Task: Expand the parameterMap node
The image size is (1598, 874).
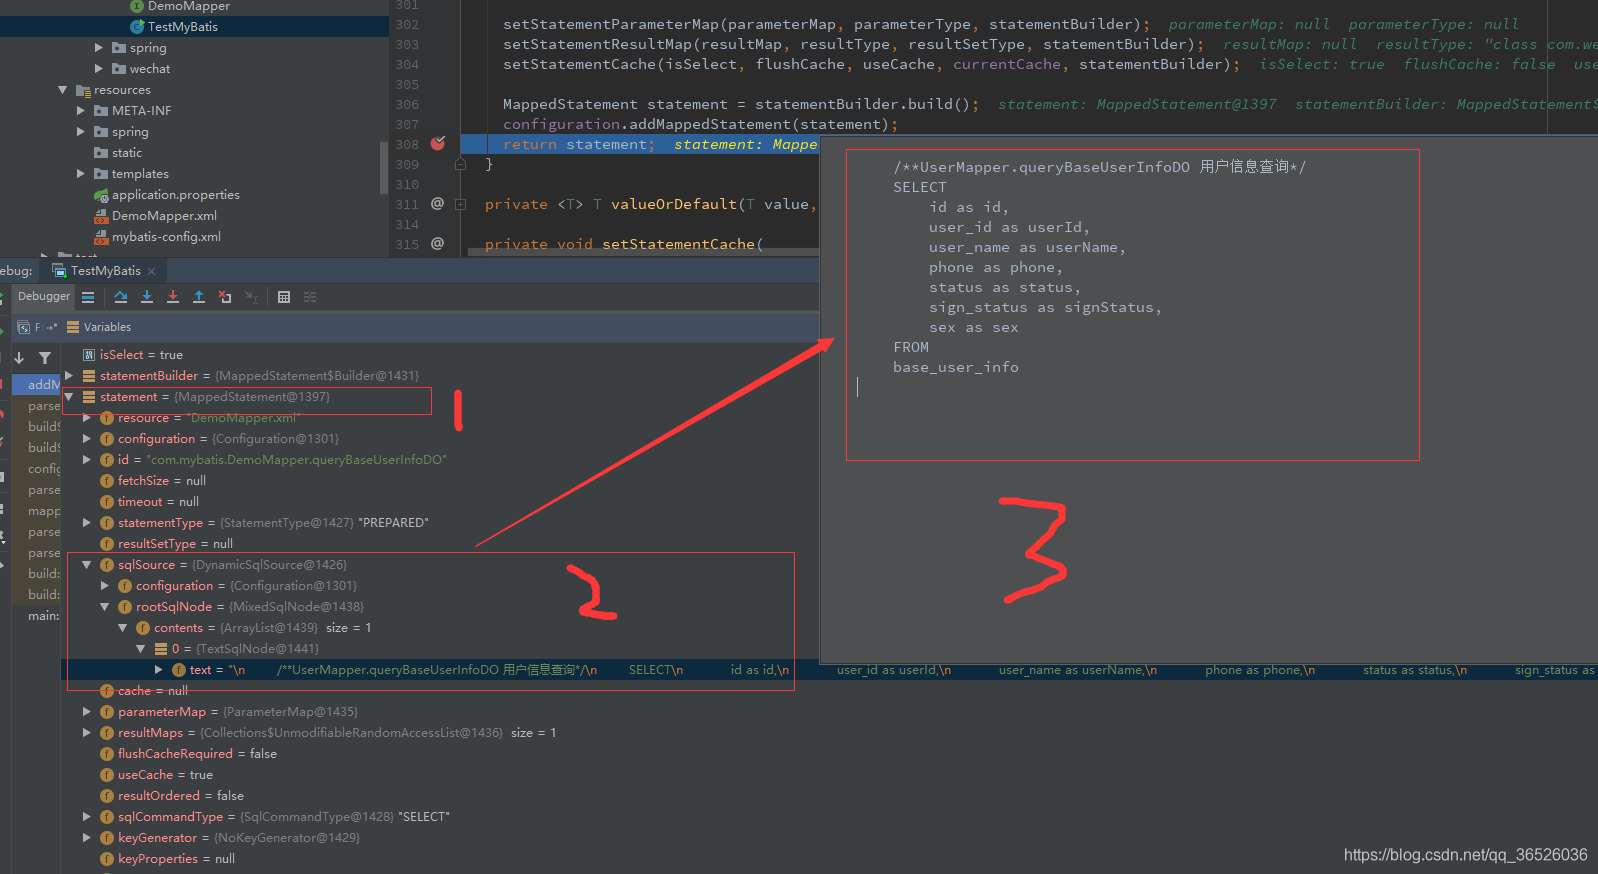Action: coord(87,712)
